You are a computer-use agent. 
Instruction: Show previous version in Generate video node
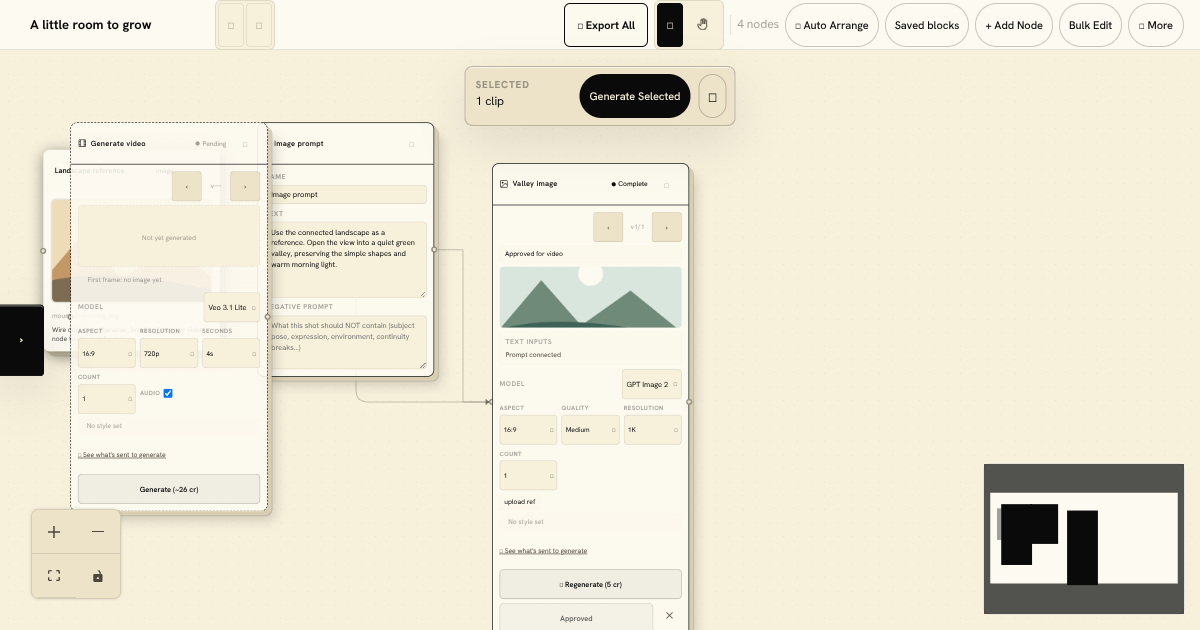(x=187, y=186)
